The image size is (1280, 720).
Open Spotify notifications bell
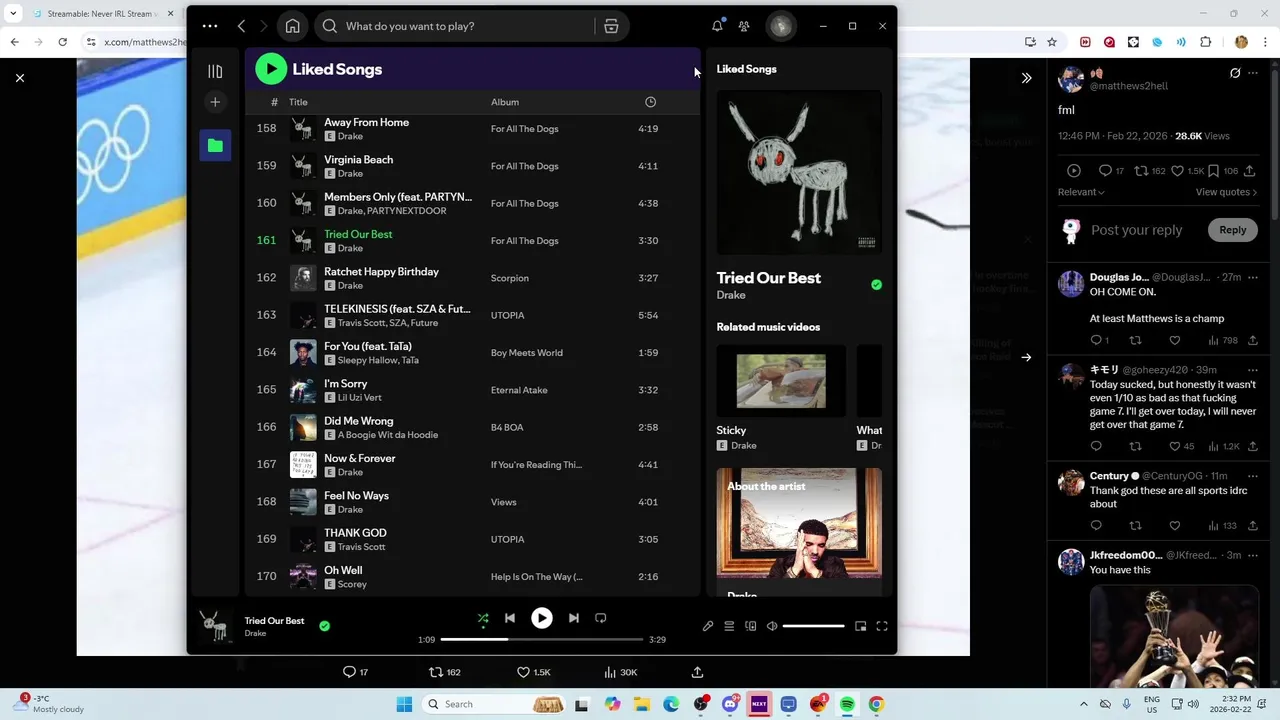coord(717,26)
